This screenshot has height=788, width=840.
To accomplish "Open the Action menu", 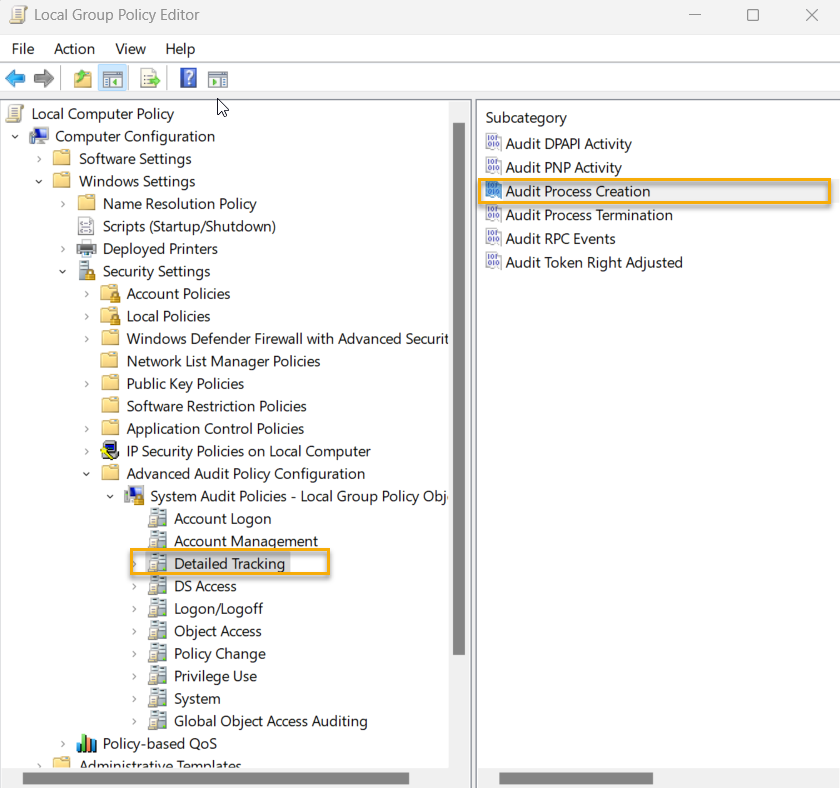I will (74, 48).
